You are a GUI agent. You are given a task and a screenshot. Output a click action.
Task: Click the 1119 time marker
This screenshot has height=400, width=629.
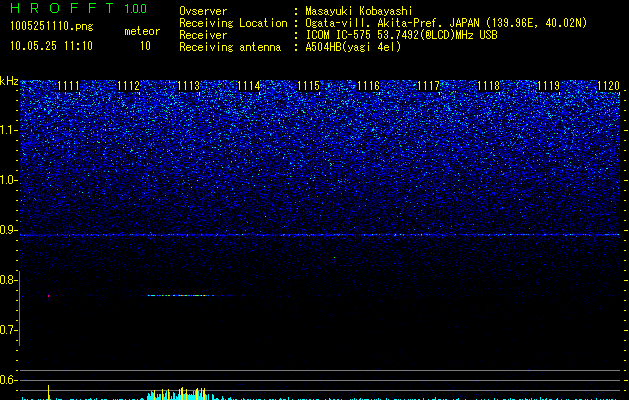click(548, 86)
